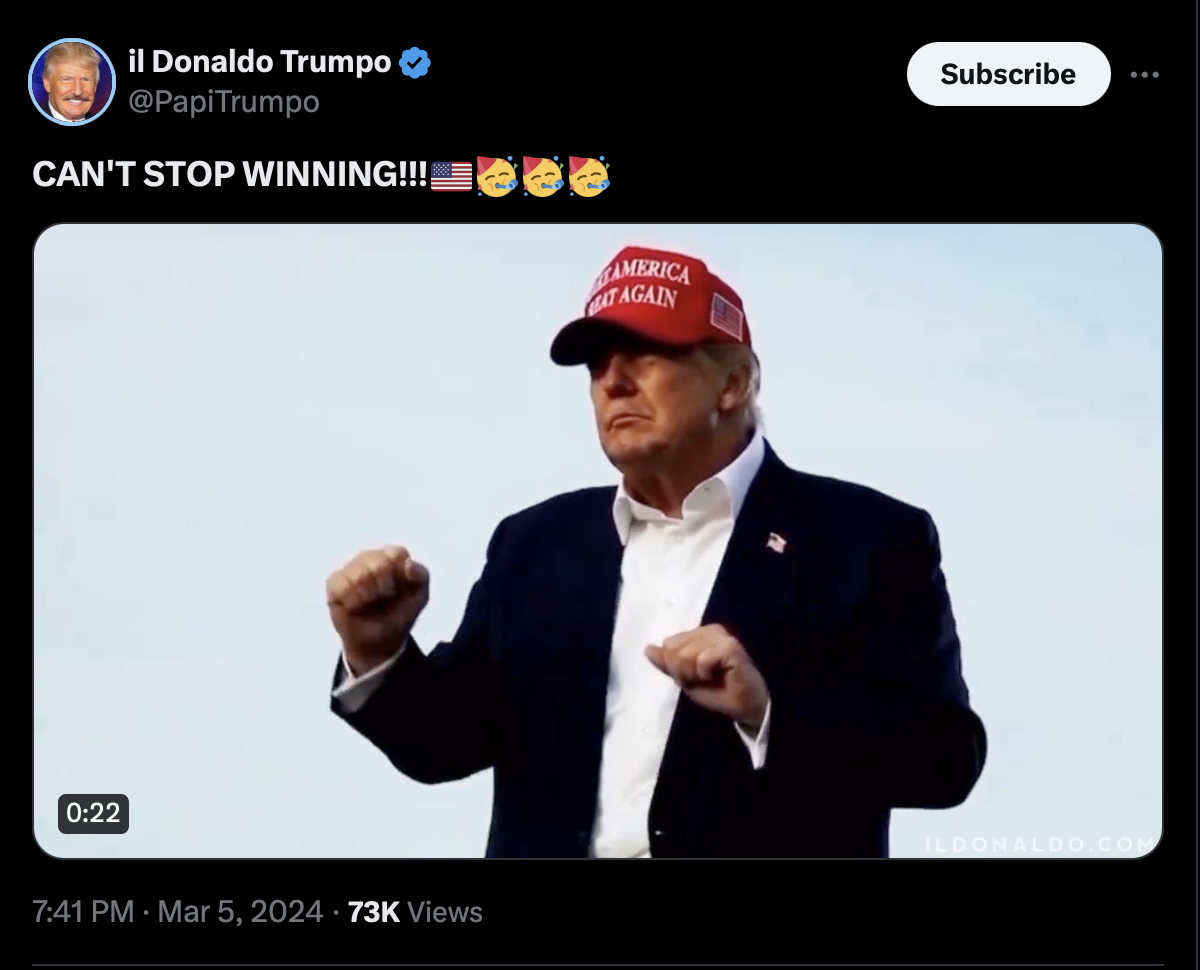Click the flag lapel pin on the jacket
This screenshot has width=1200, height=970.
click(x=776, y=542)
